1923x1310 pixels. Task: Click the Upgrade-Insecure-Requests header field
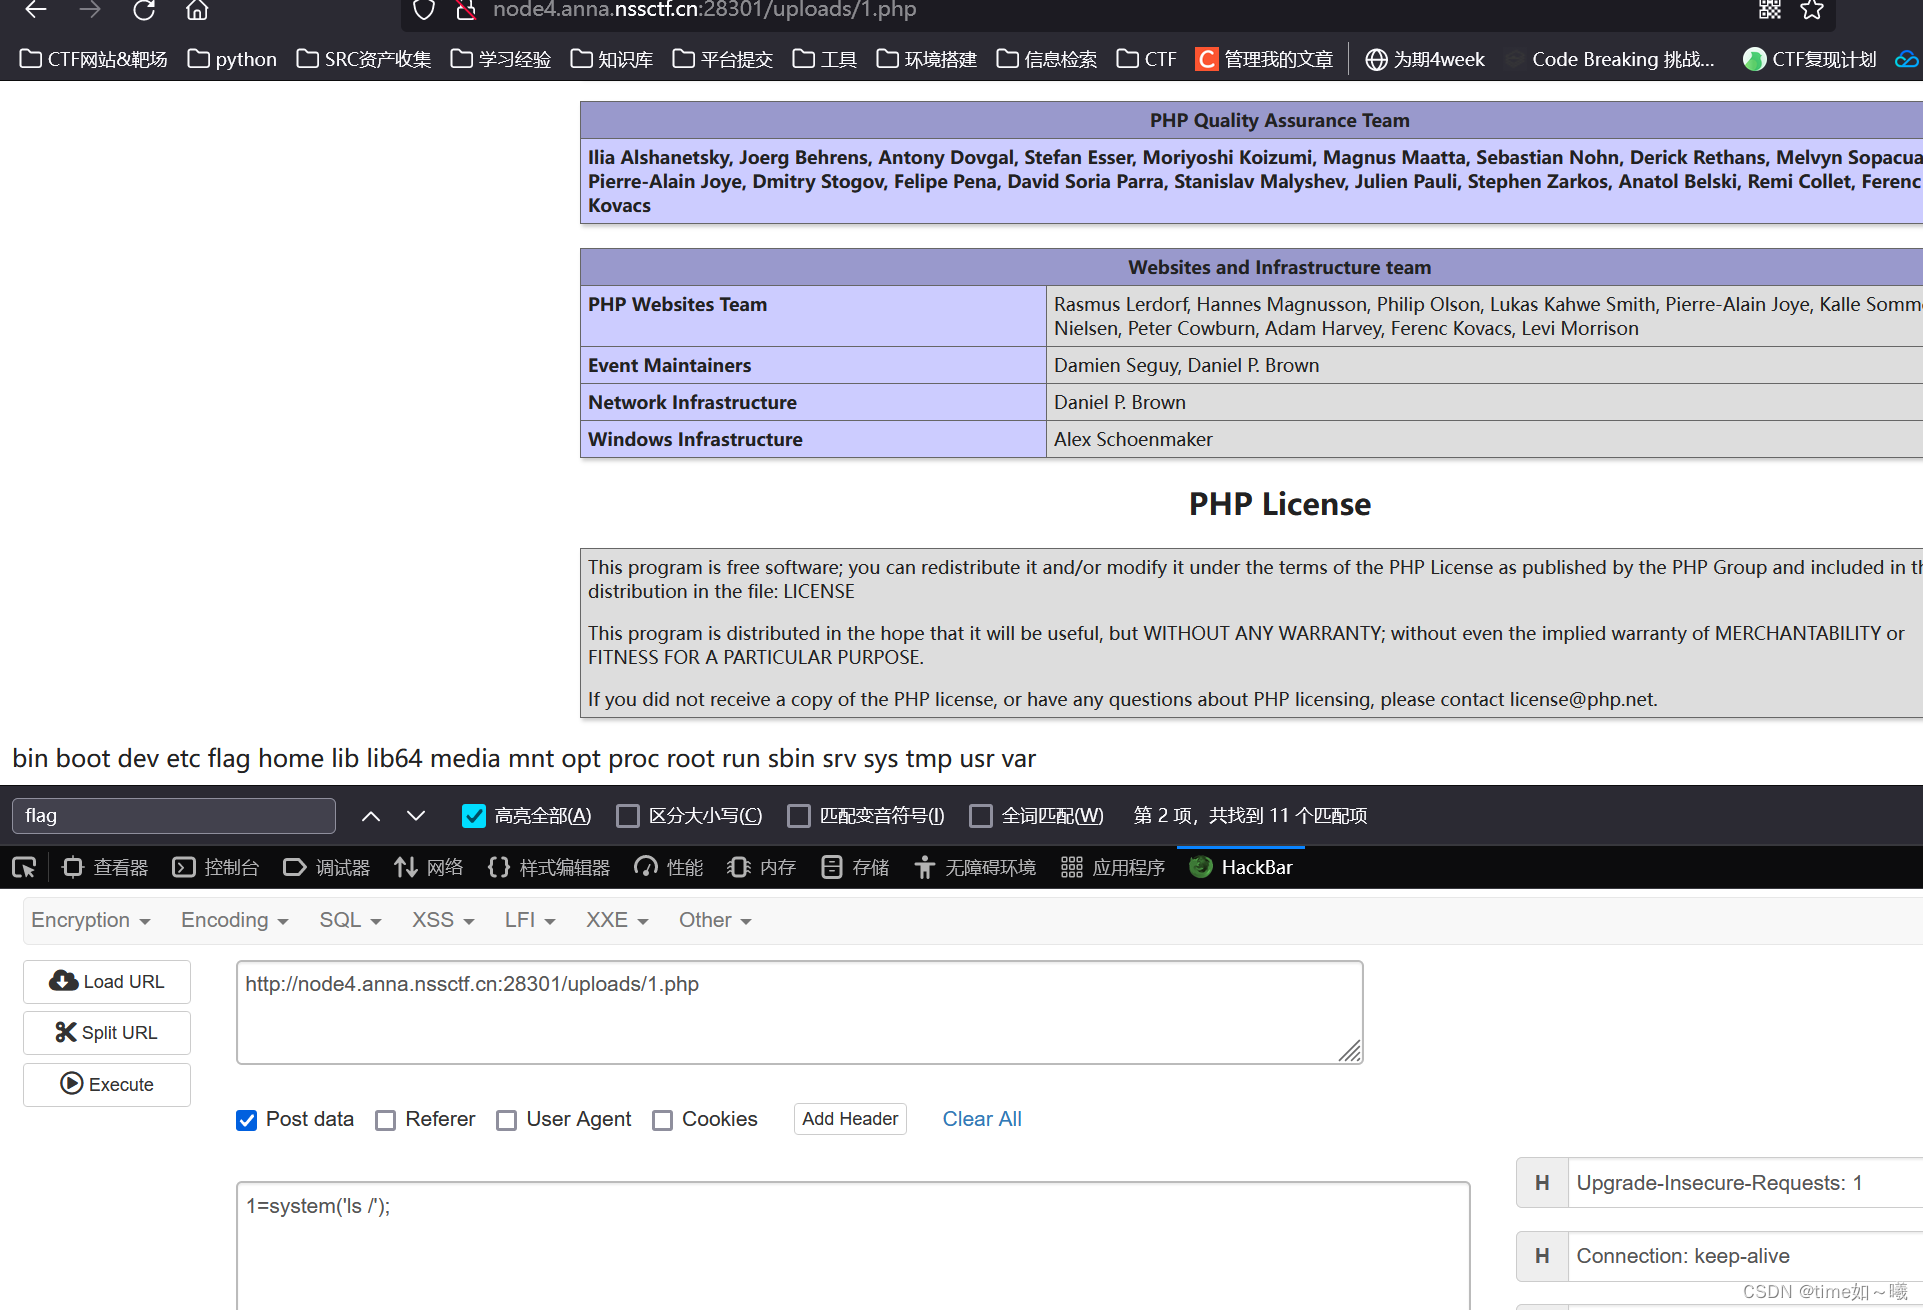pyautogui.click(x=1745, y=1183)
